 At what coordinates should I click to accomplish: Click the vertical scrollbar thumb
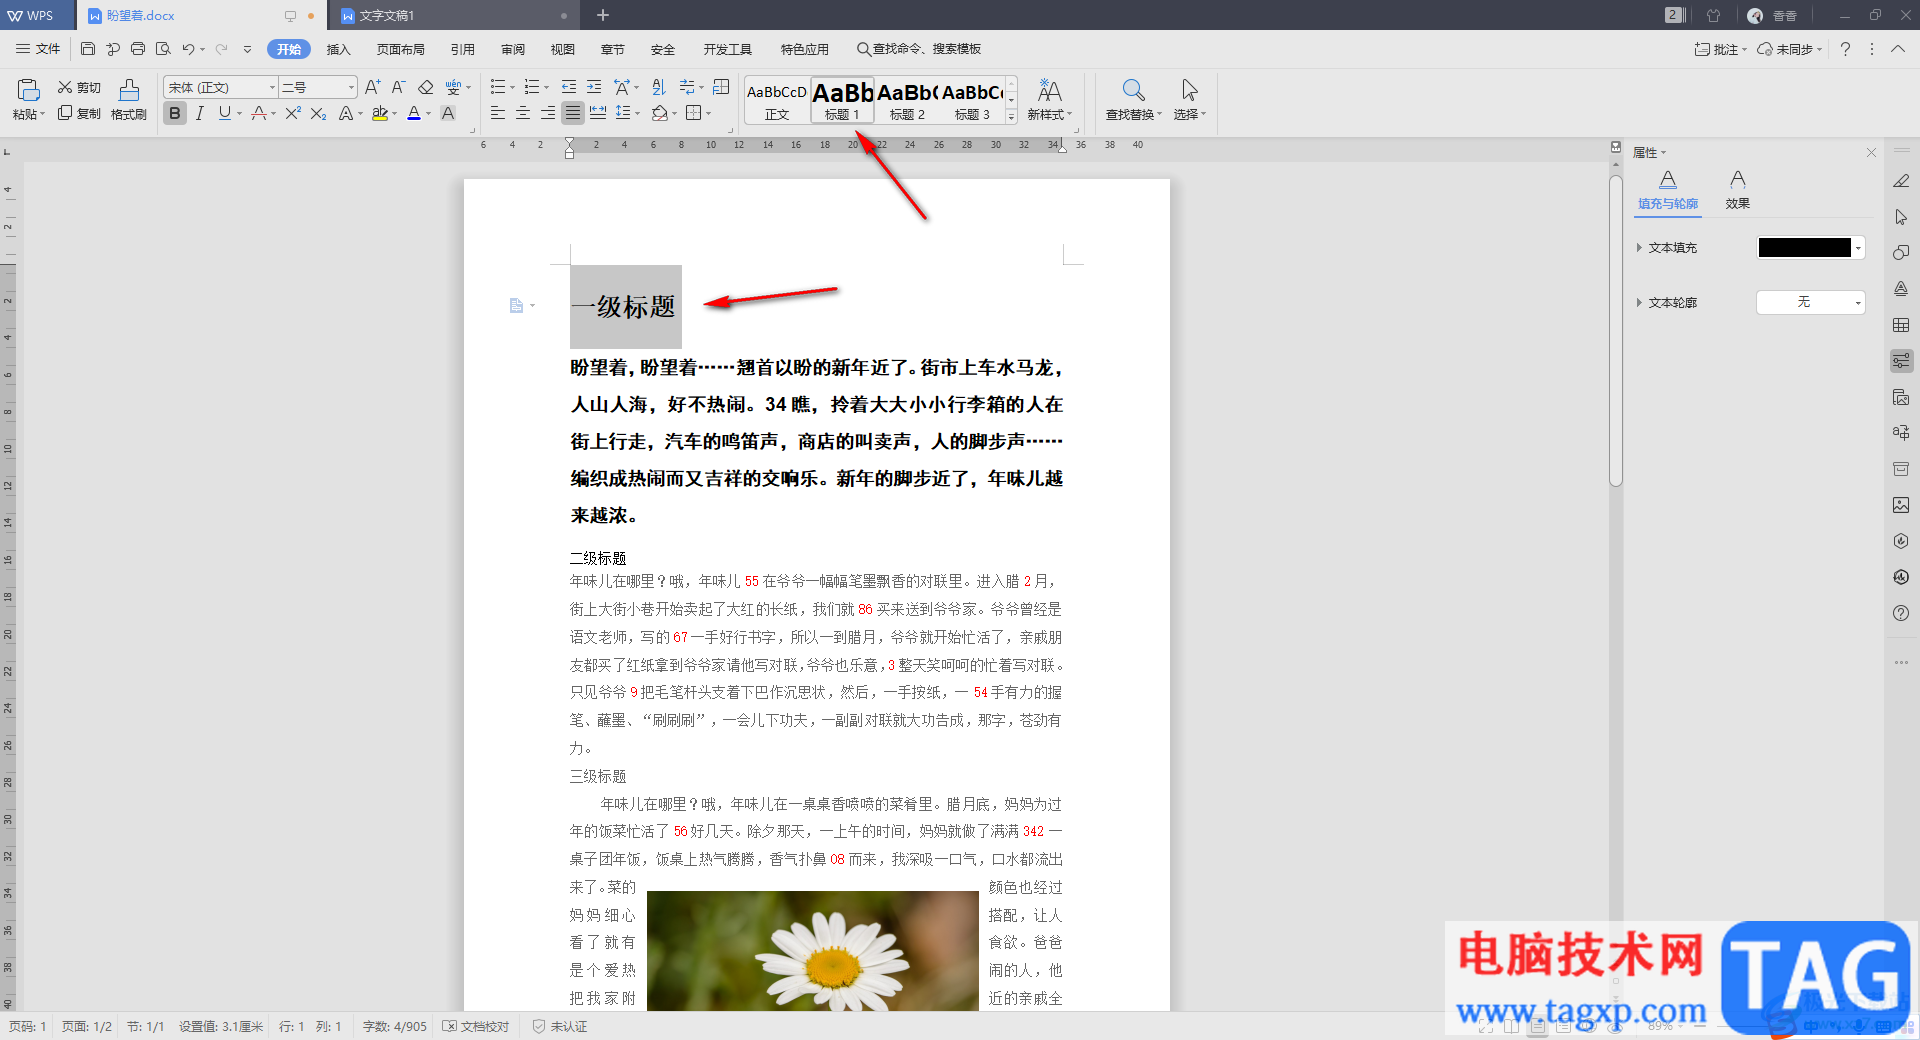pyautogui.click(x=1616, y=330)
